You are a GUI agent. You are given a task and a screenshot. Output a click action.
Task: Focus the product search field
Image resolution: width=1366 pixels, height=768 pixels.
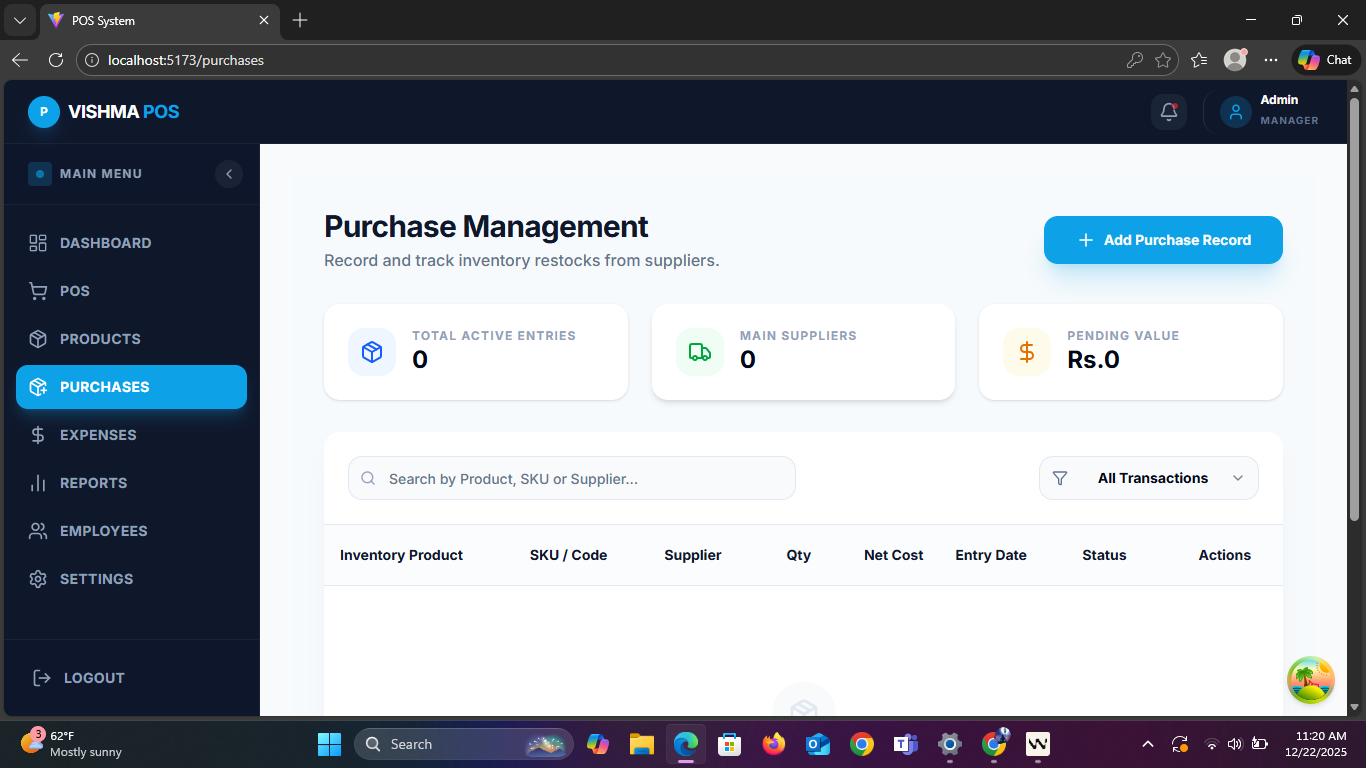pyautogui.click(x=572, y=478)
